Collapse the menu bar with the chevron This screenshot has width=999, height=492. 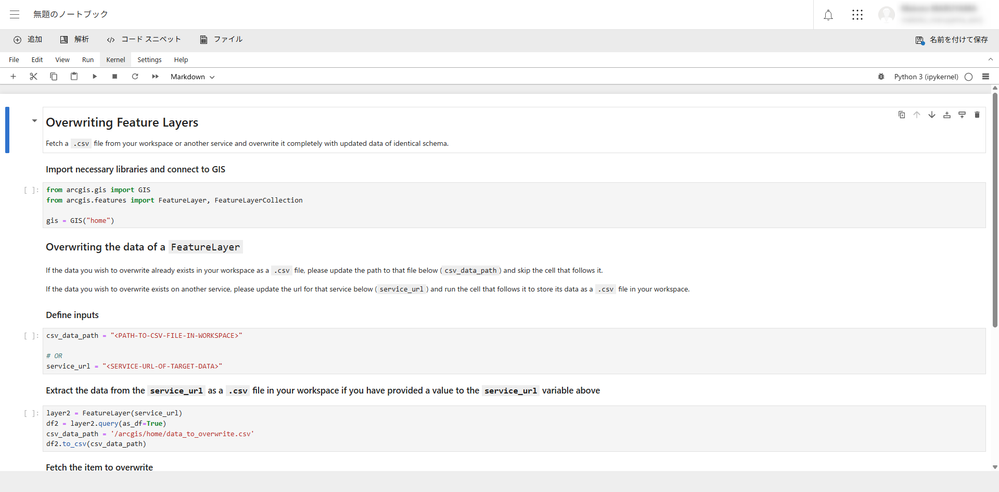point(990,59)
